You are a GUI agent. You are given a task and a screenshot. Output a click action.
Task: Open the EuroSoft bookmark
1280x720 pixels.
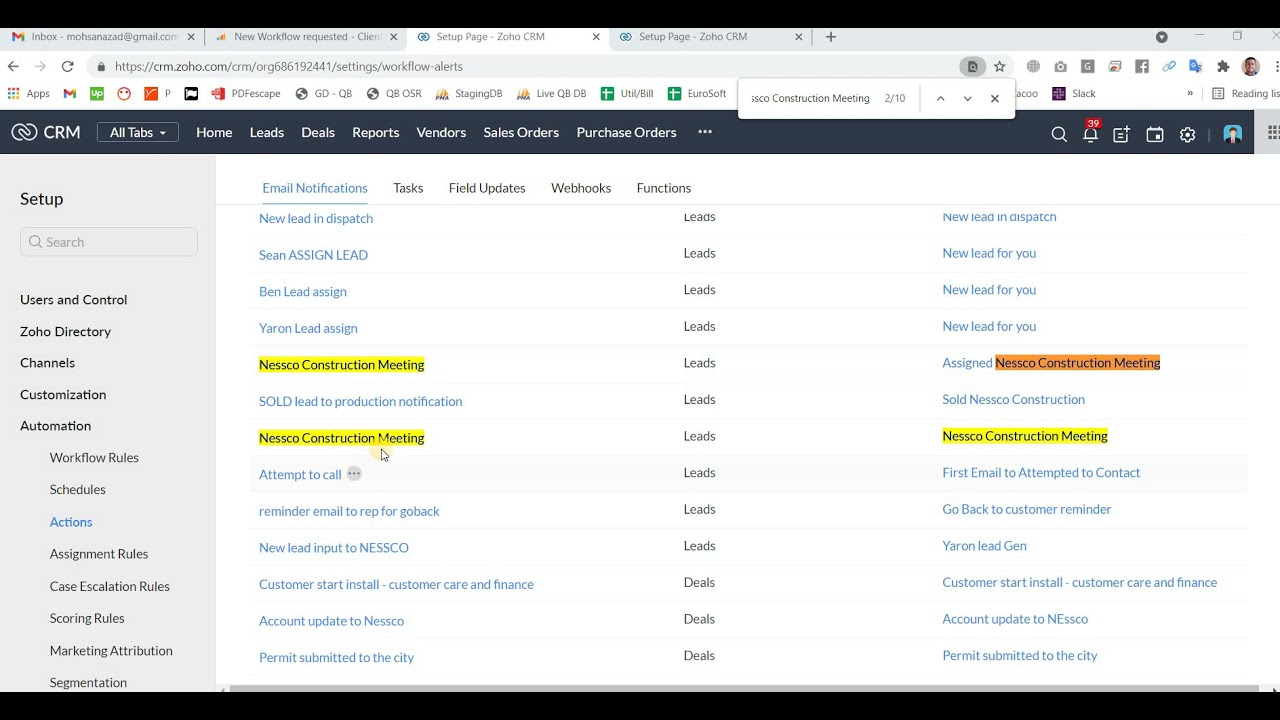[x=697, y=93]
